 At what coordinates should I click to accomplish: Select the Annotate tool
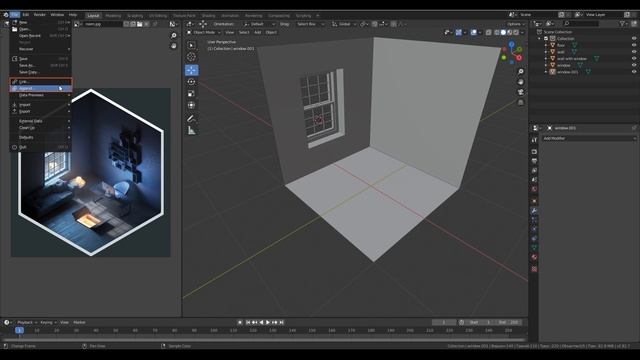(x=191, y=119)
